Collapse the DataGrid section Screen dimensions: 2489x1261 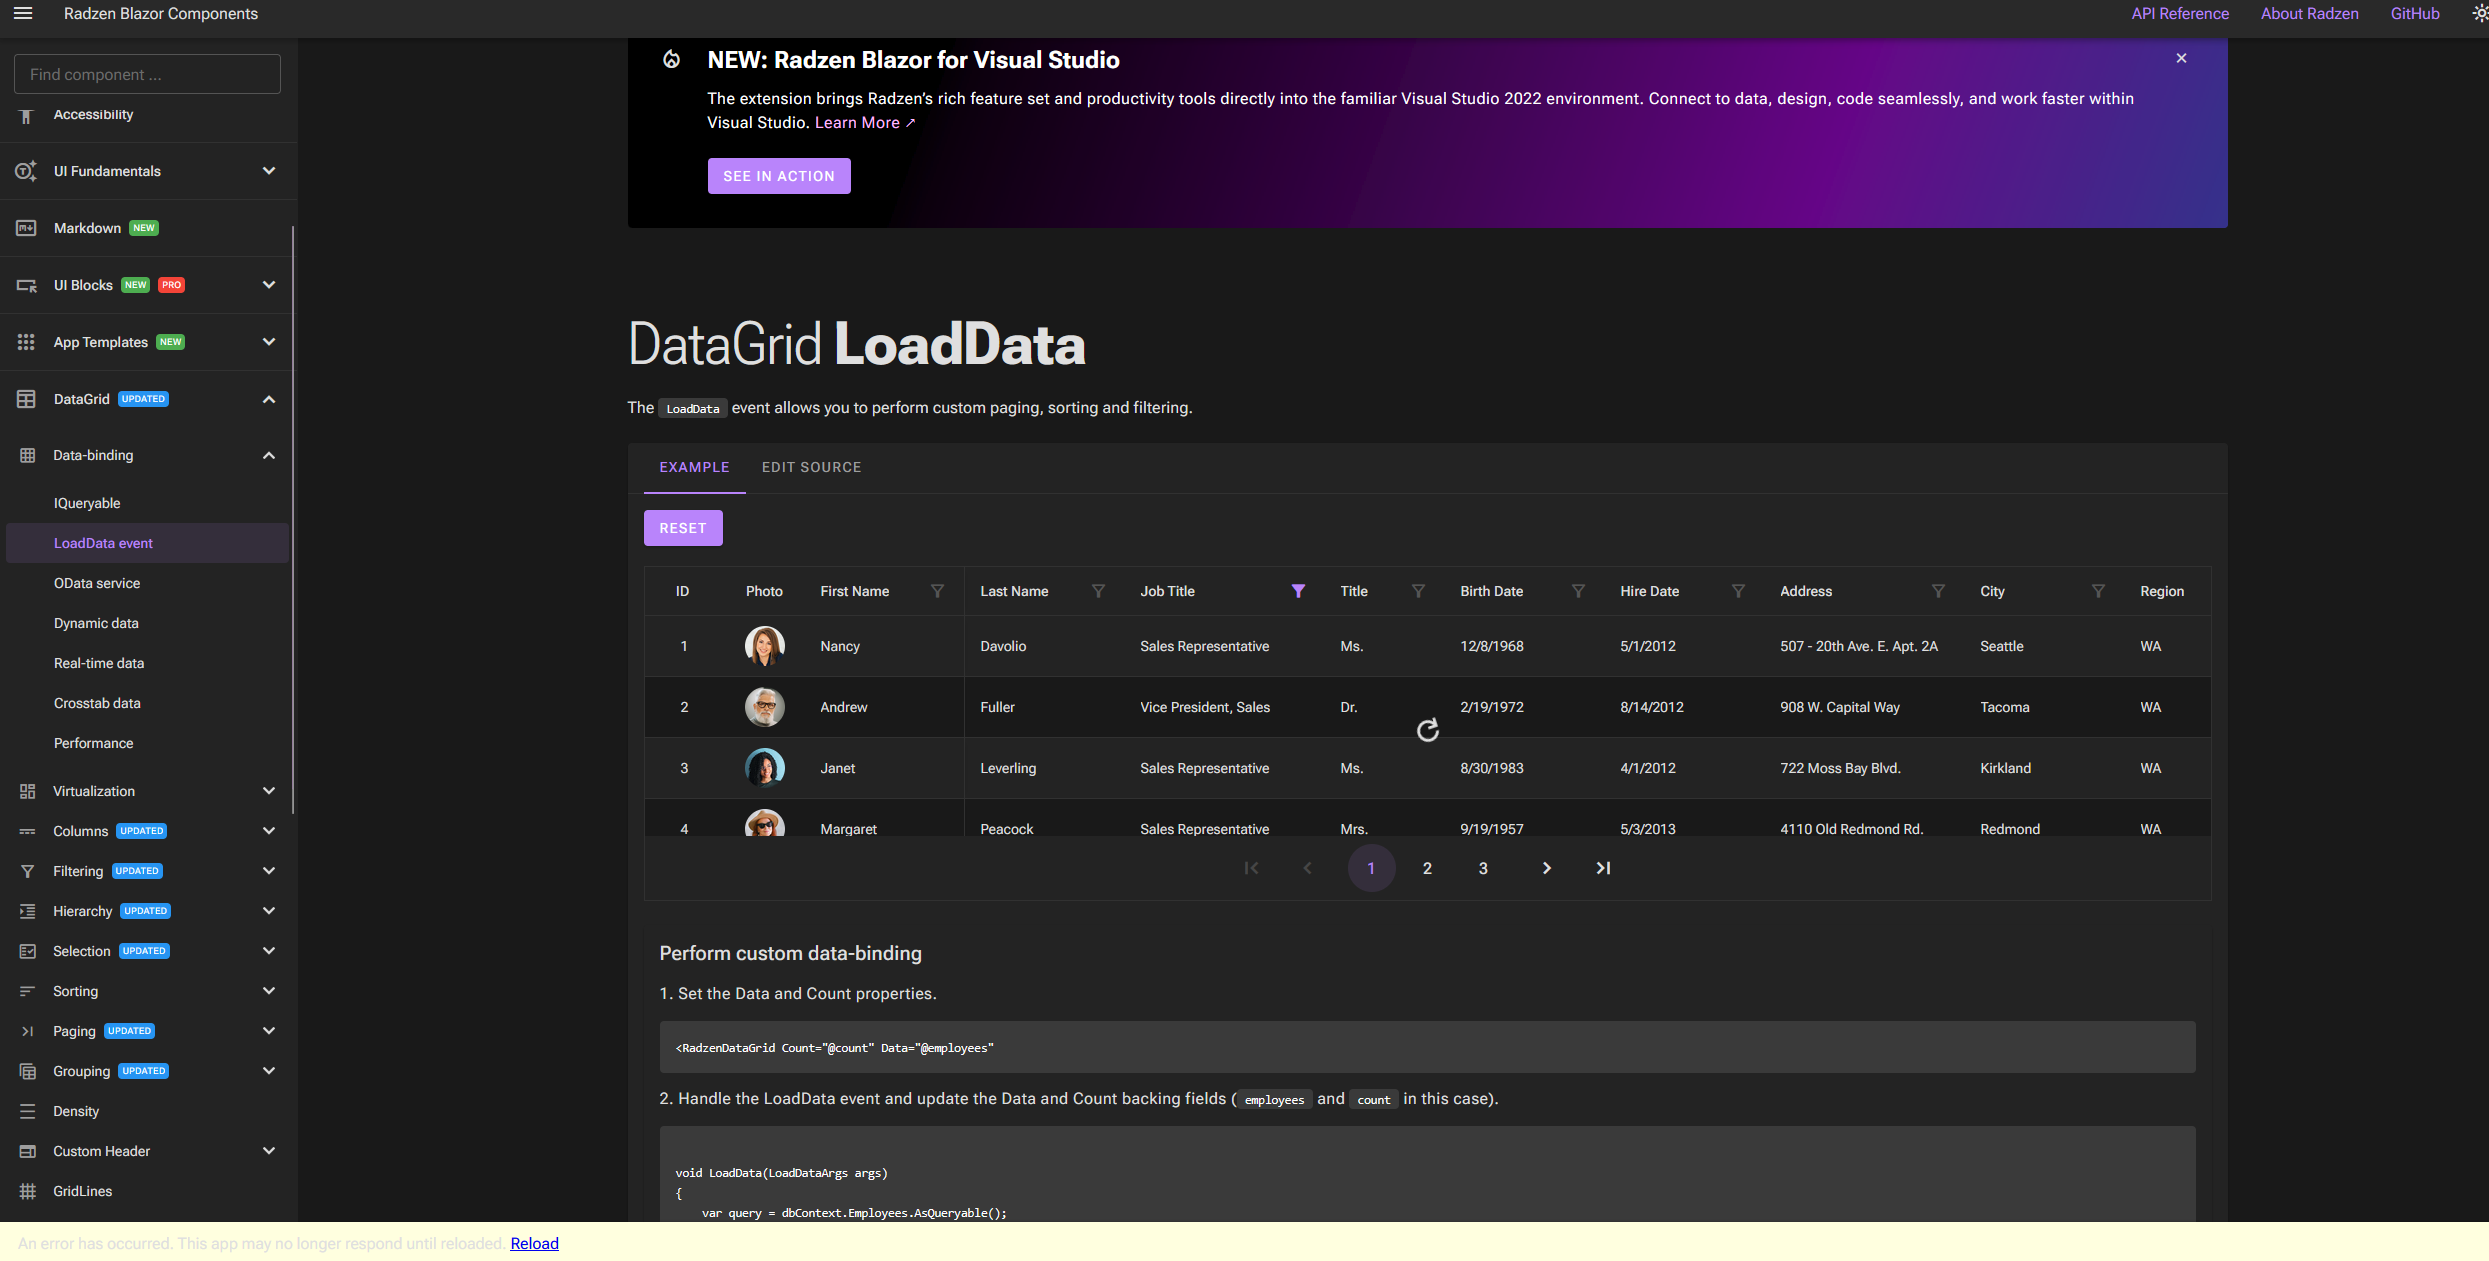tap(148, 399)
